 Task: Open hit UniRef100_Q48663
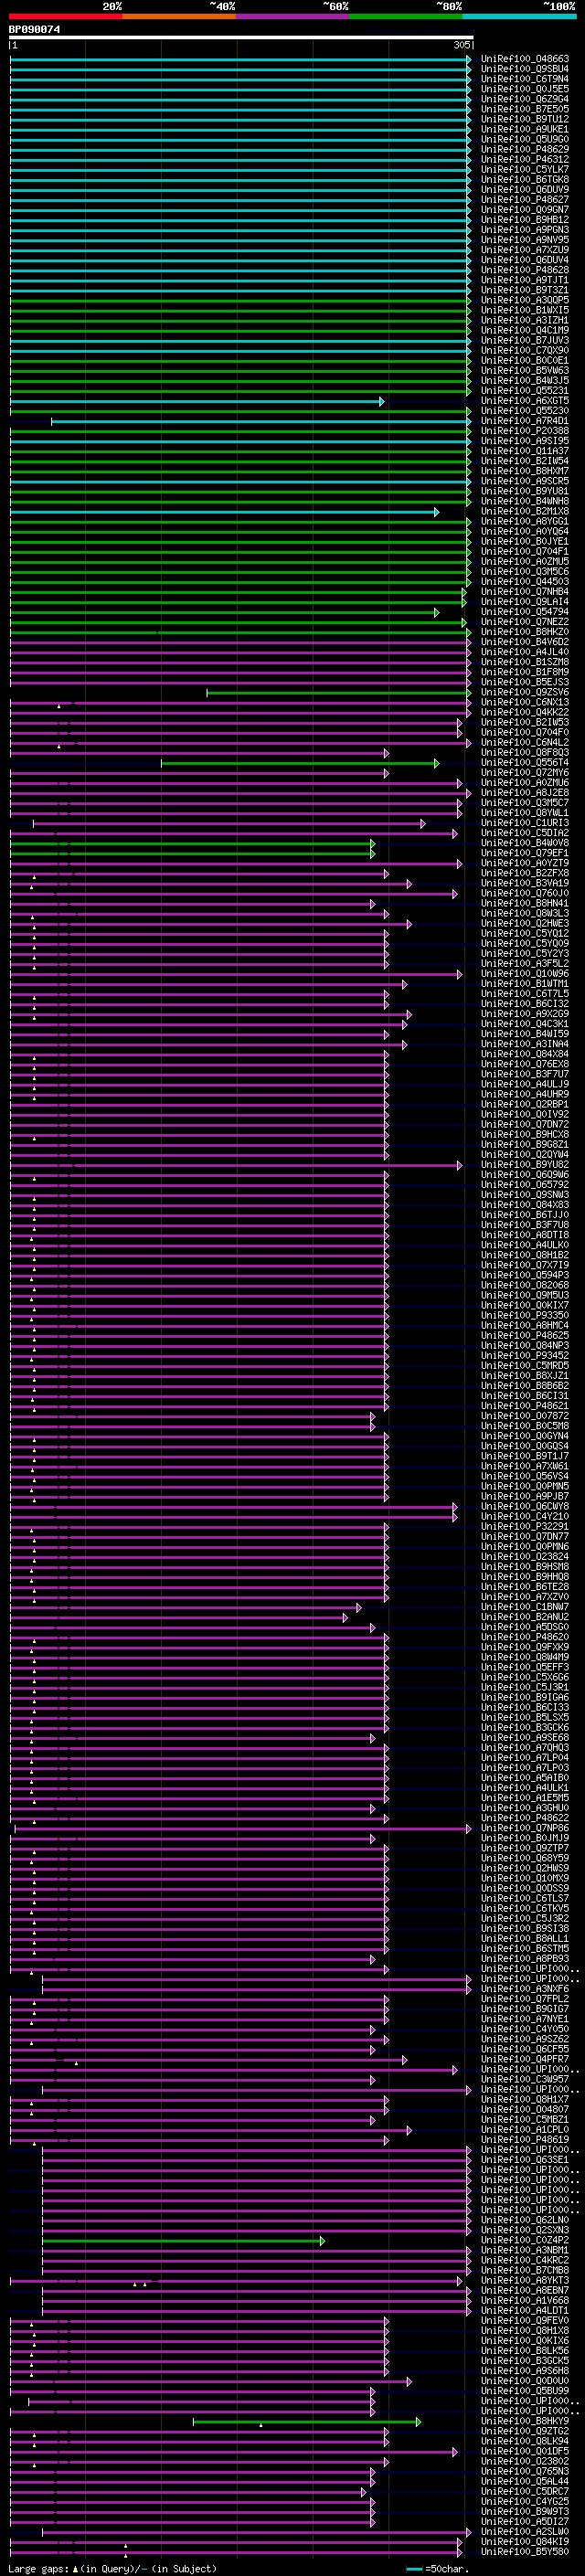(x=525, y=59)
